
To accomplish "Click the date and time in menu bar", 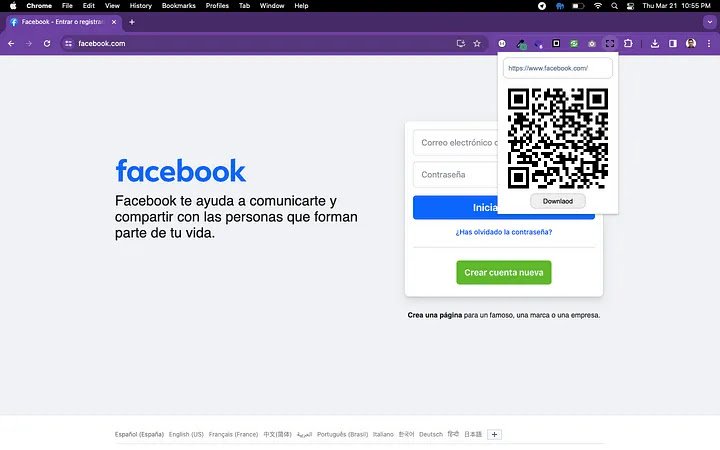I will tap(676, 6).
